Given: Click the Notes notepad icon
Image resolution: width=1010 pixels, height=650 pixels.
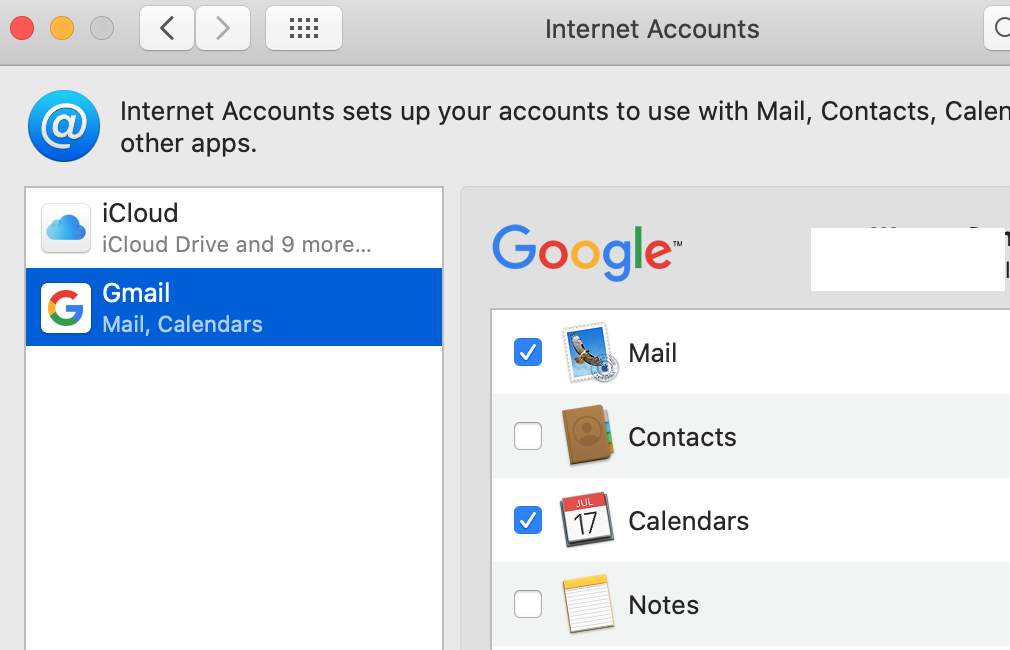Looking at the screenshot, I should click(x=587, y=604).
